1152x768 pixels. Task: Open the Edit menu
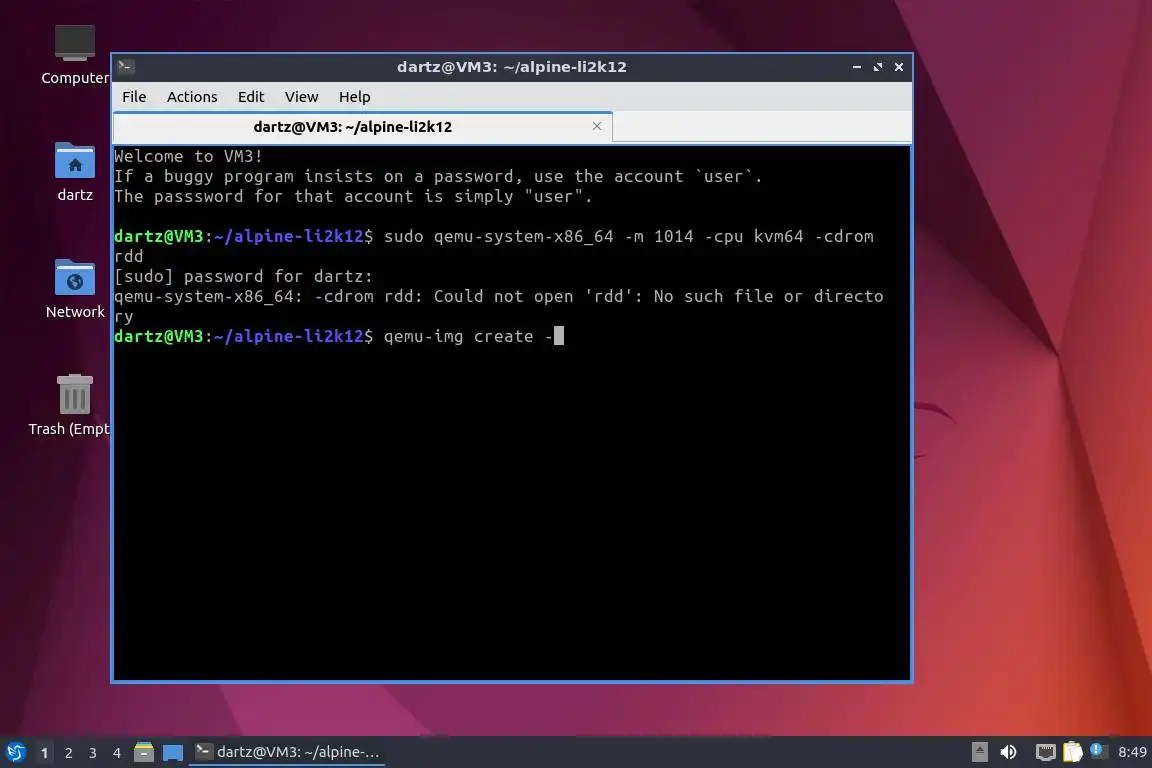tap(251, 97)
